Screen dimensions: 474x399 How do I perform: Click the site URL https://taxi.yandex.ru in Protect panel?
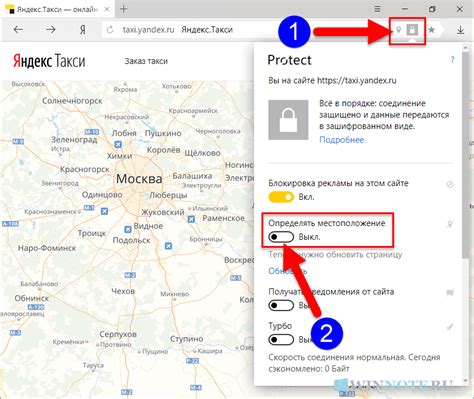[x=357, y=80]
